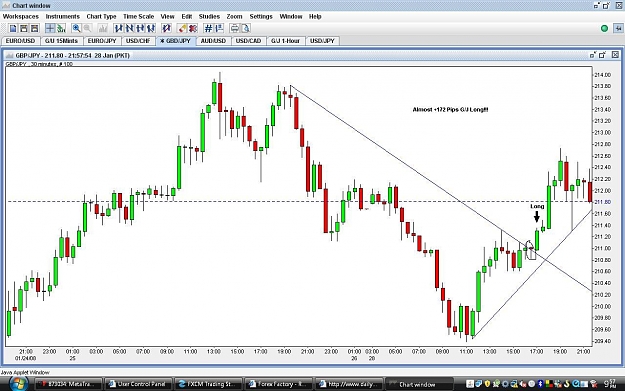Open Forex Factory taskbar button
Screen dimensions: 625x391
[x=278, y=384]
